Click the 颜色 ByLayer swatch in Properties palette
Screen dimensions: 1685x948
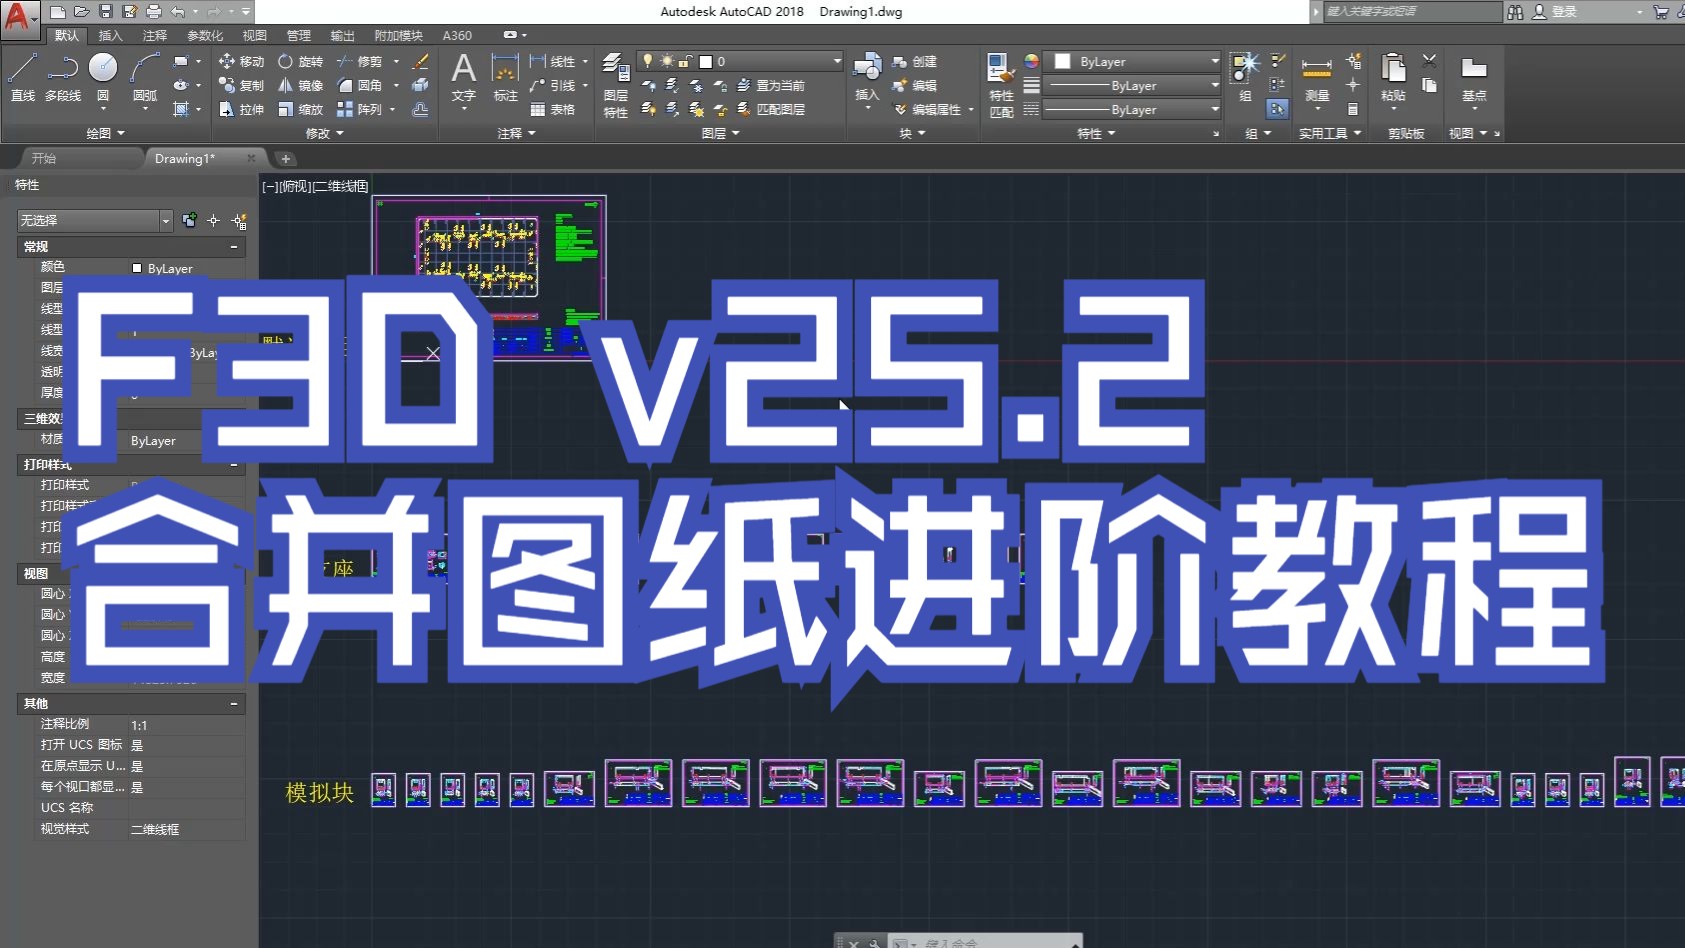pos(137,268)
